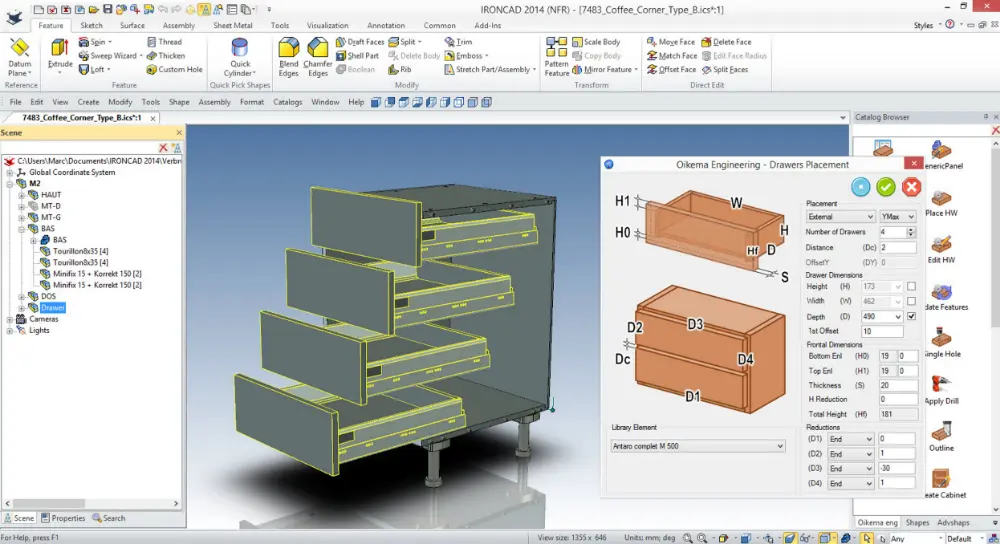This screenshot has width=1000, height=544.
Task: Uncheck the drawer Depth checkbox
Action: click(911, 316)
